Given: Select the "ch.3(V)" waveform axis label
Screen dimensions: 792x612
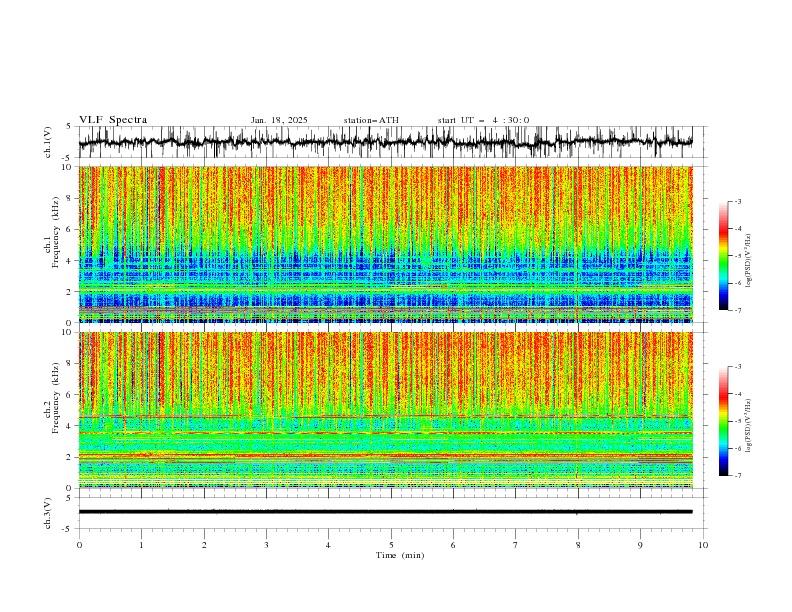Looking at the screenshot, I should click(48, 513).
